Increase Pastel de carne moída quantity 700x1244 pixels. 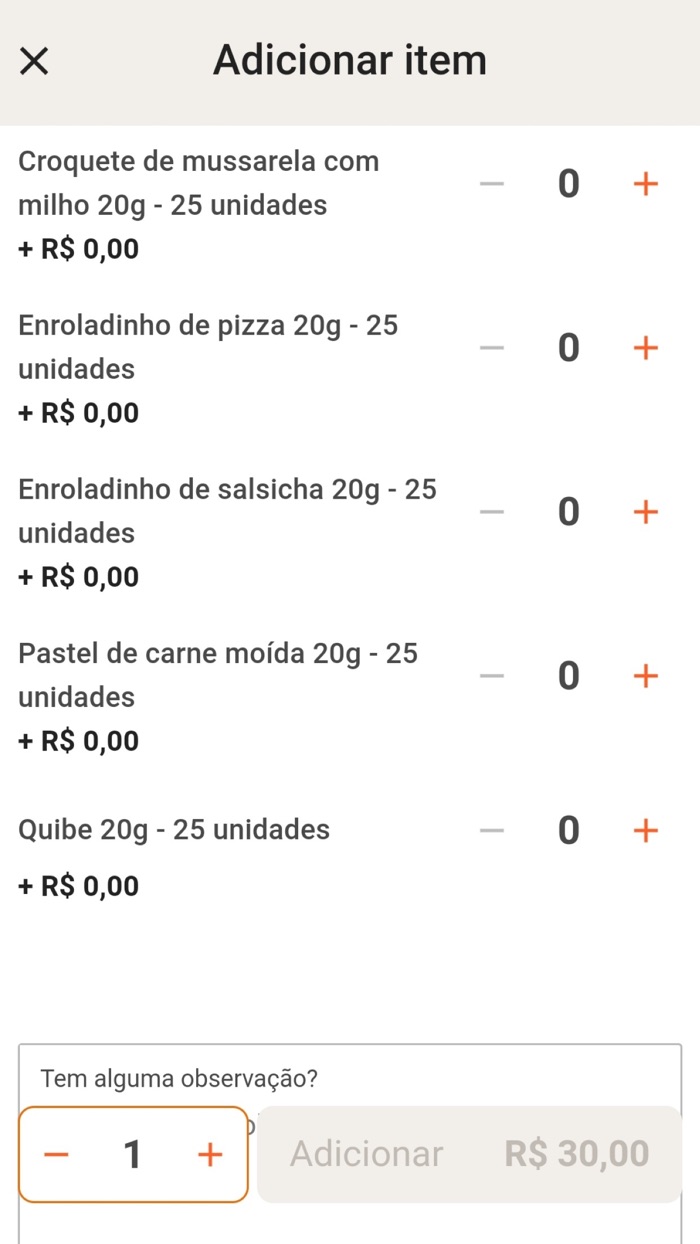646,675
